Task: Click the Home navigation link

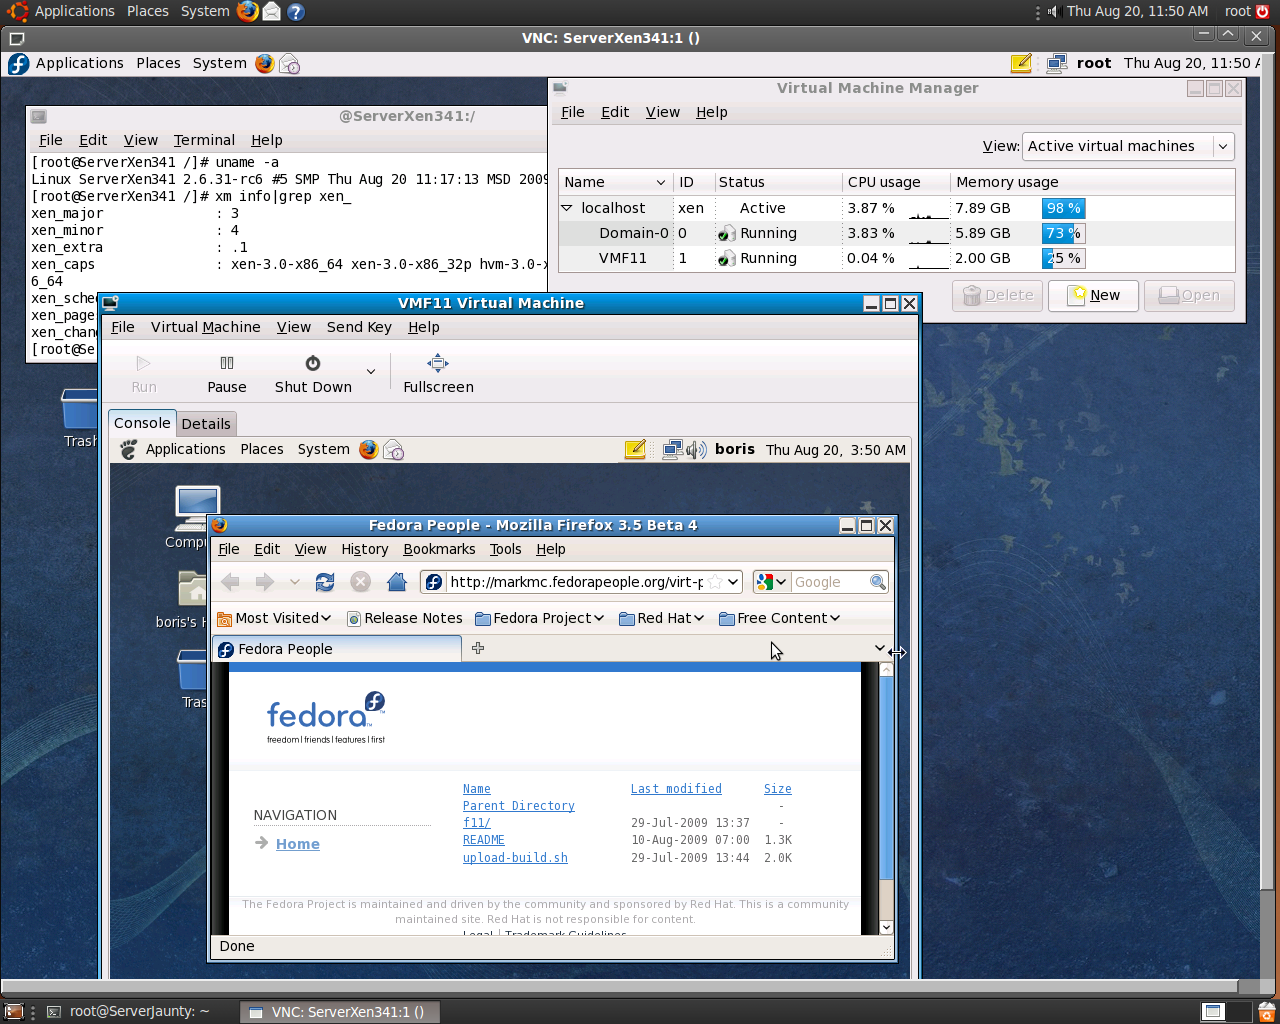Action: pyautogui.click(x=297, y=844)
